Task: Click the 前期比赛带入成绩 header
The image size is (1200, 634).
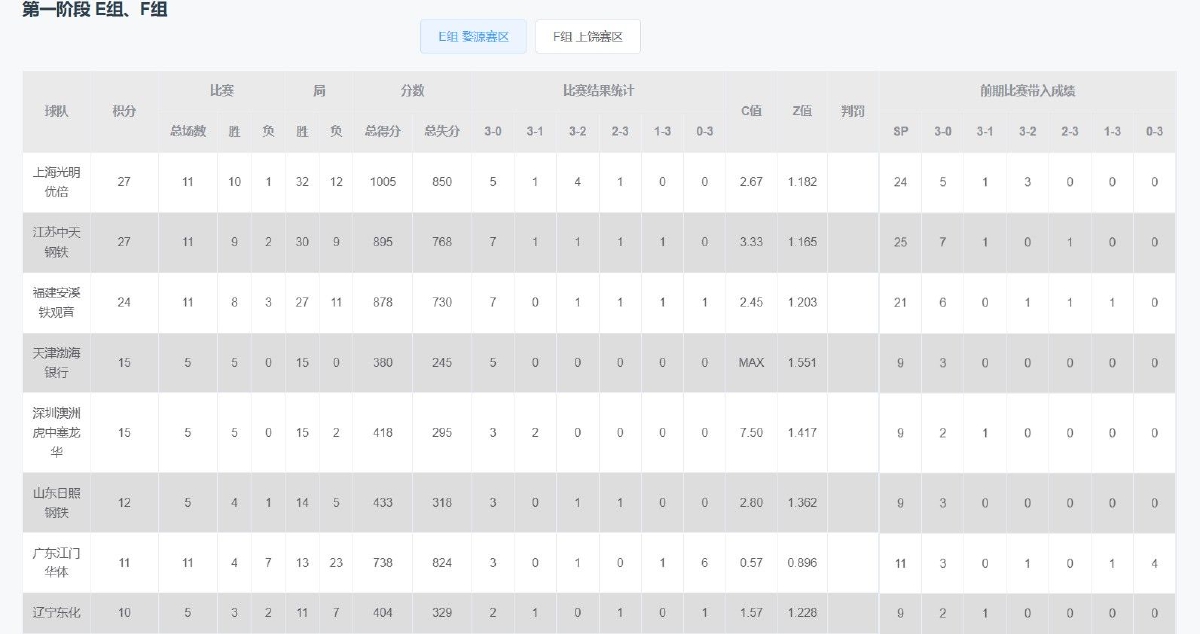Action: (1027, 91)
